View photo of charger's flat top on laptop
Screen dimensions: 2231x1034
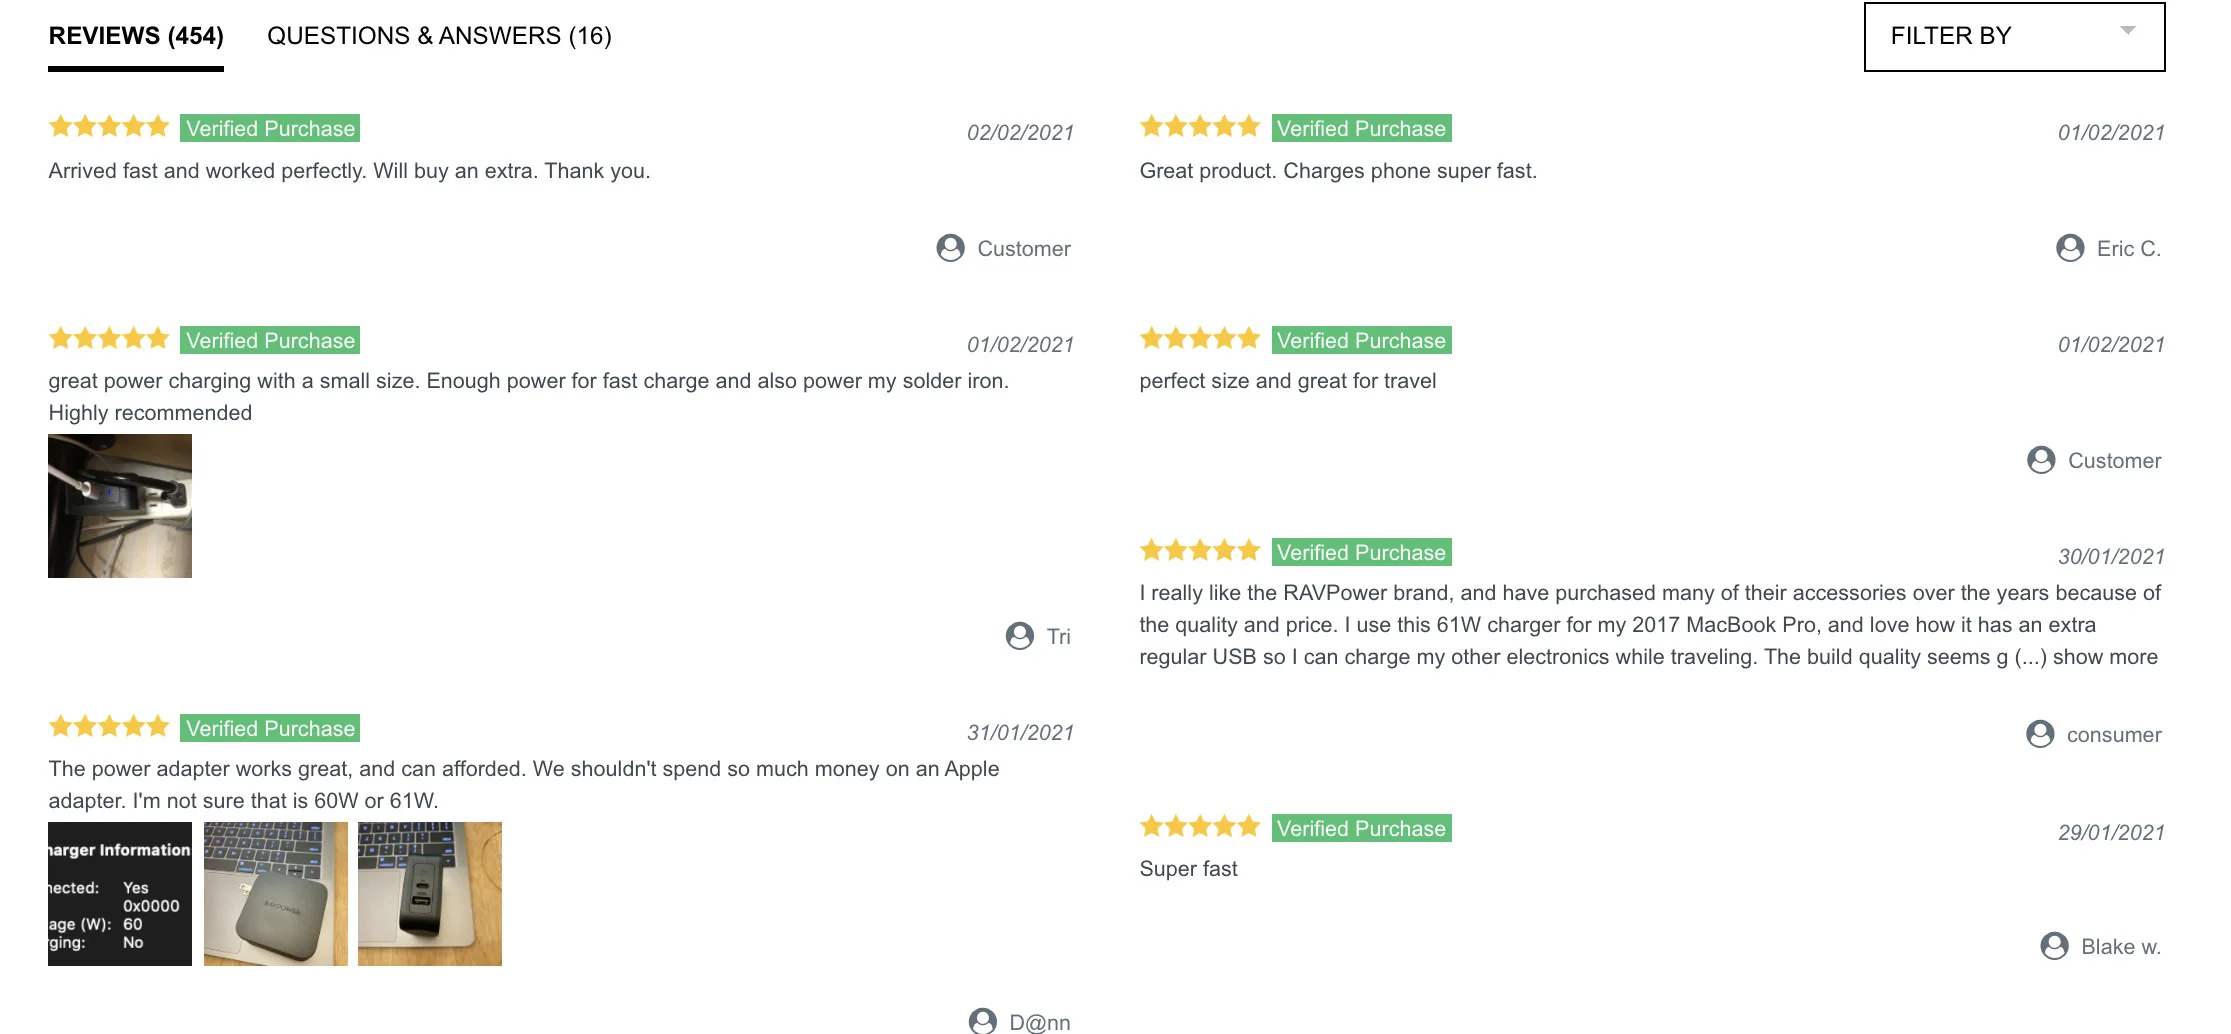pos(276,894)
